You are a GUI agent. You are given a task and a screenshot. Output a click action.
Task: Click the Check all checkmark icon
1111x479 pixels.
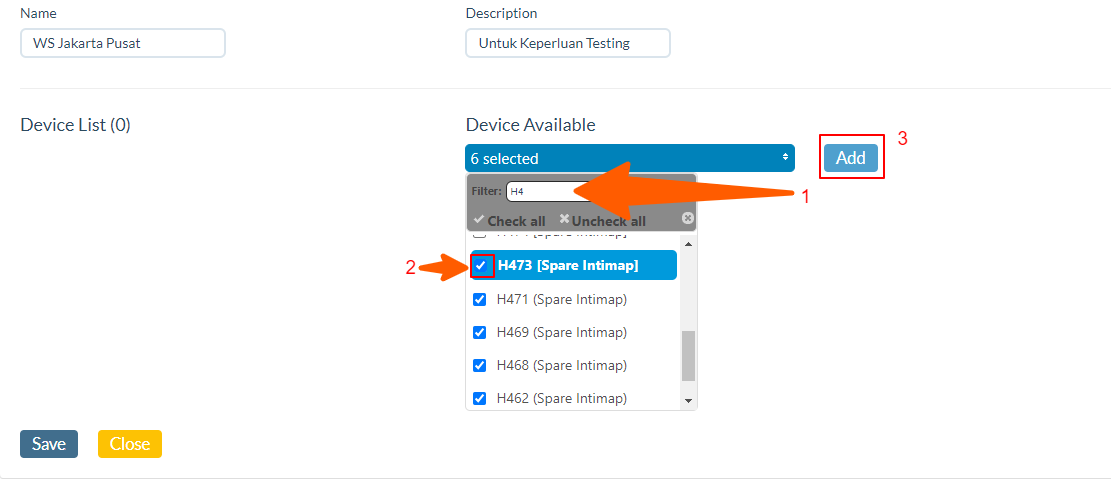point(479,220)
